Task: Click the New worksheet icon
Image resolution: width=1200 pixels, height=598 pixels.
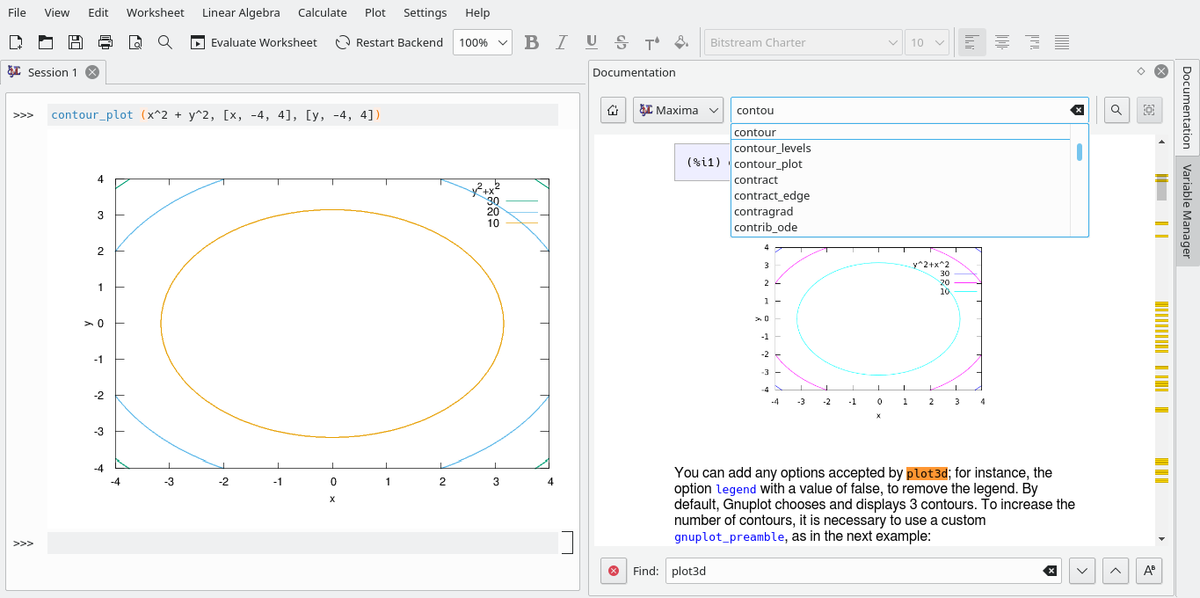Action: point(15,42)
